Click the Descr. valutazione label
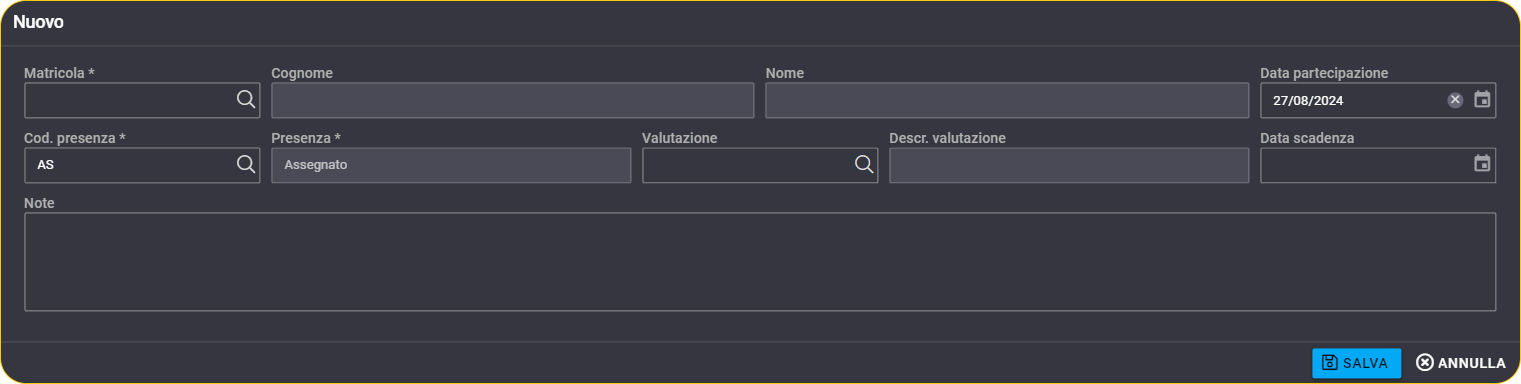 click(x=947, y=138)
